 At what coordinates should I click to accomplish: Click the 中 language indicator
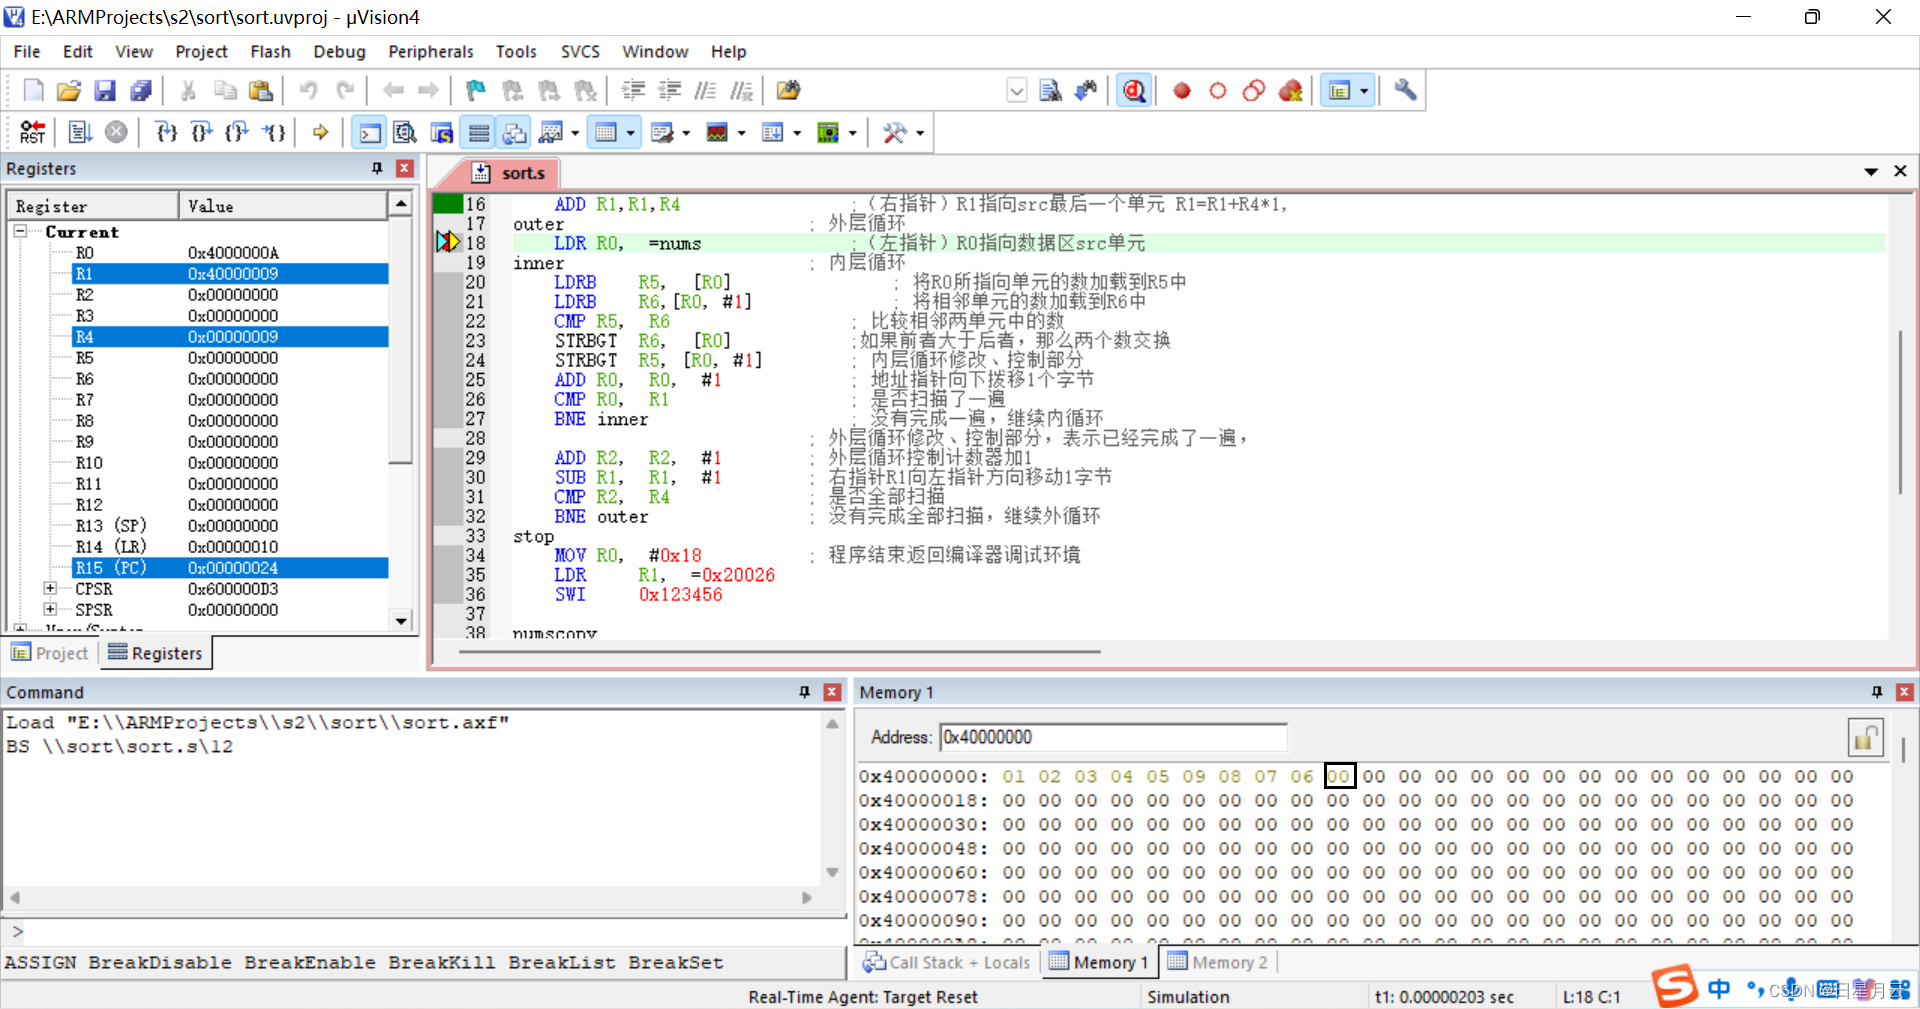(1719, 989)
